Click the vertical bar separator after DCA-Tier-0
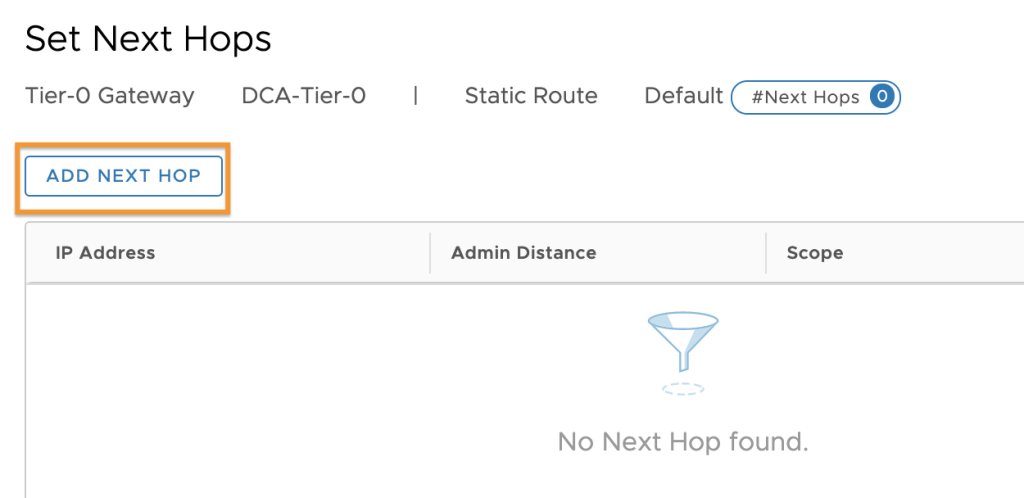1024x498 pixels. (415, 96)
